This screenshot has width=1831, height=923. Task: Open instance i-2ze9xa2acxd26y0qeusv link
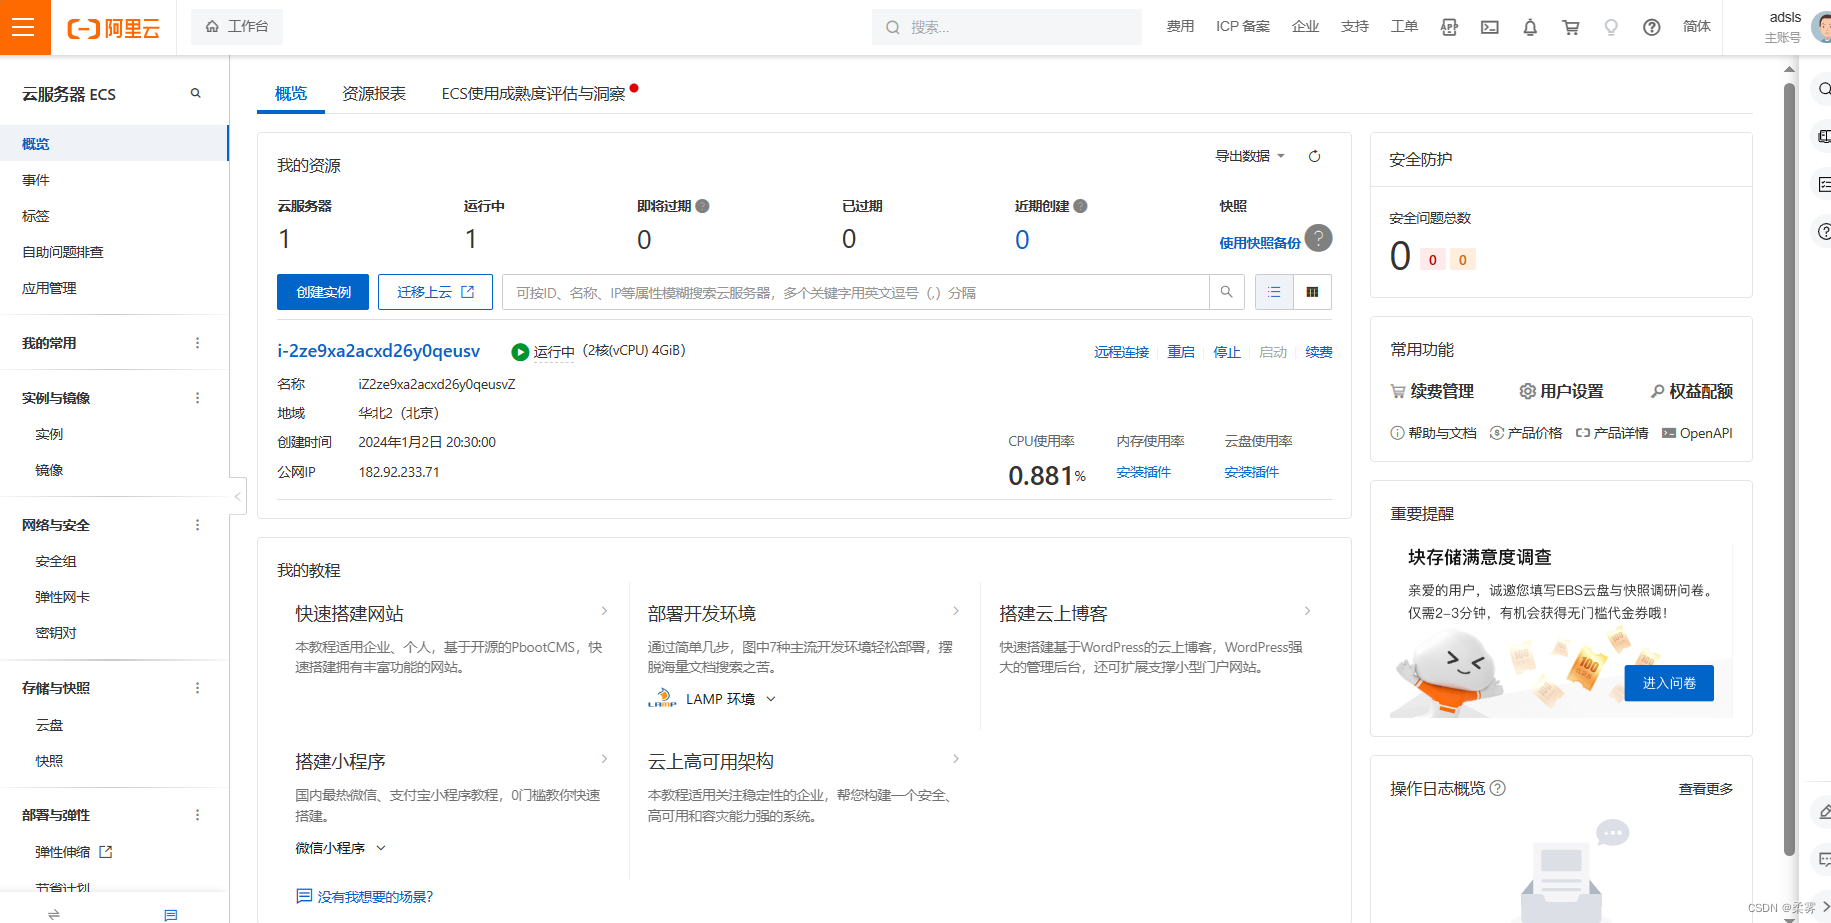pyautogui.click(x=378, y=351)
